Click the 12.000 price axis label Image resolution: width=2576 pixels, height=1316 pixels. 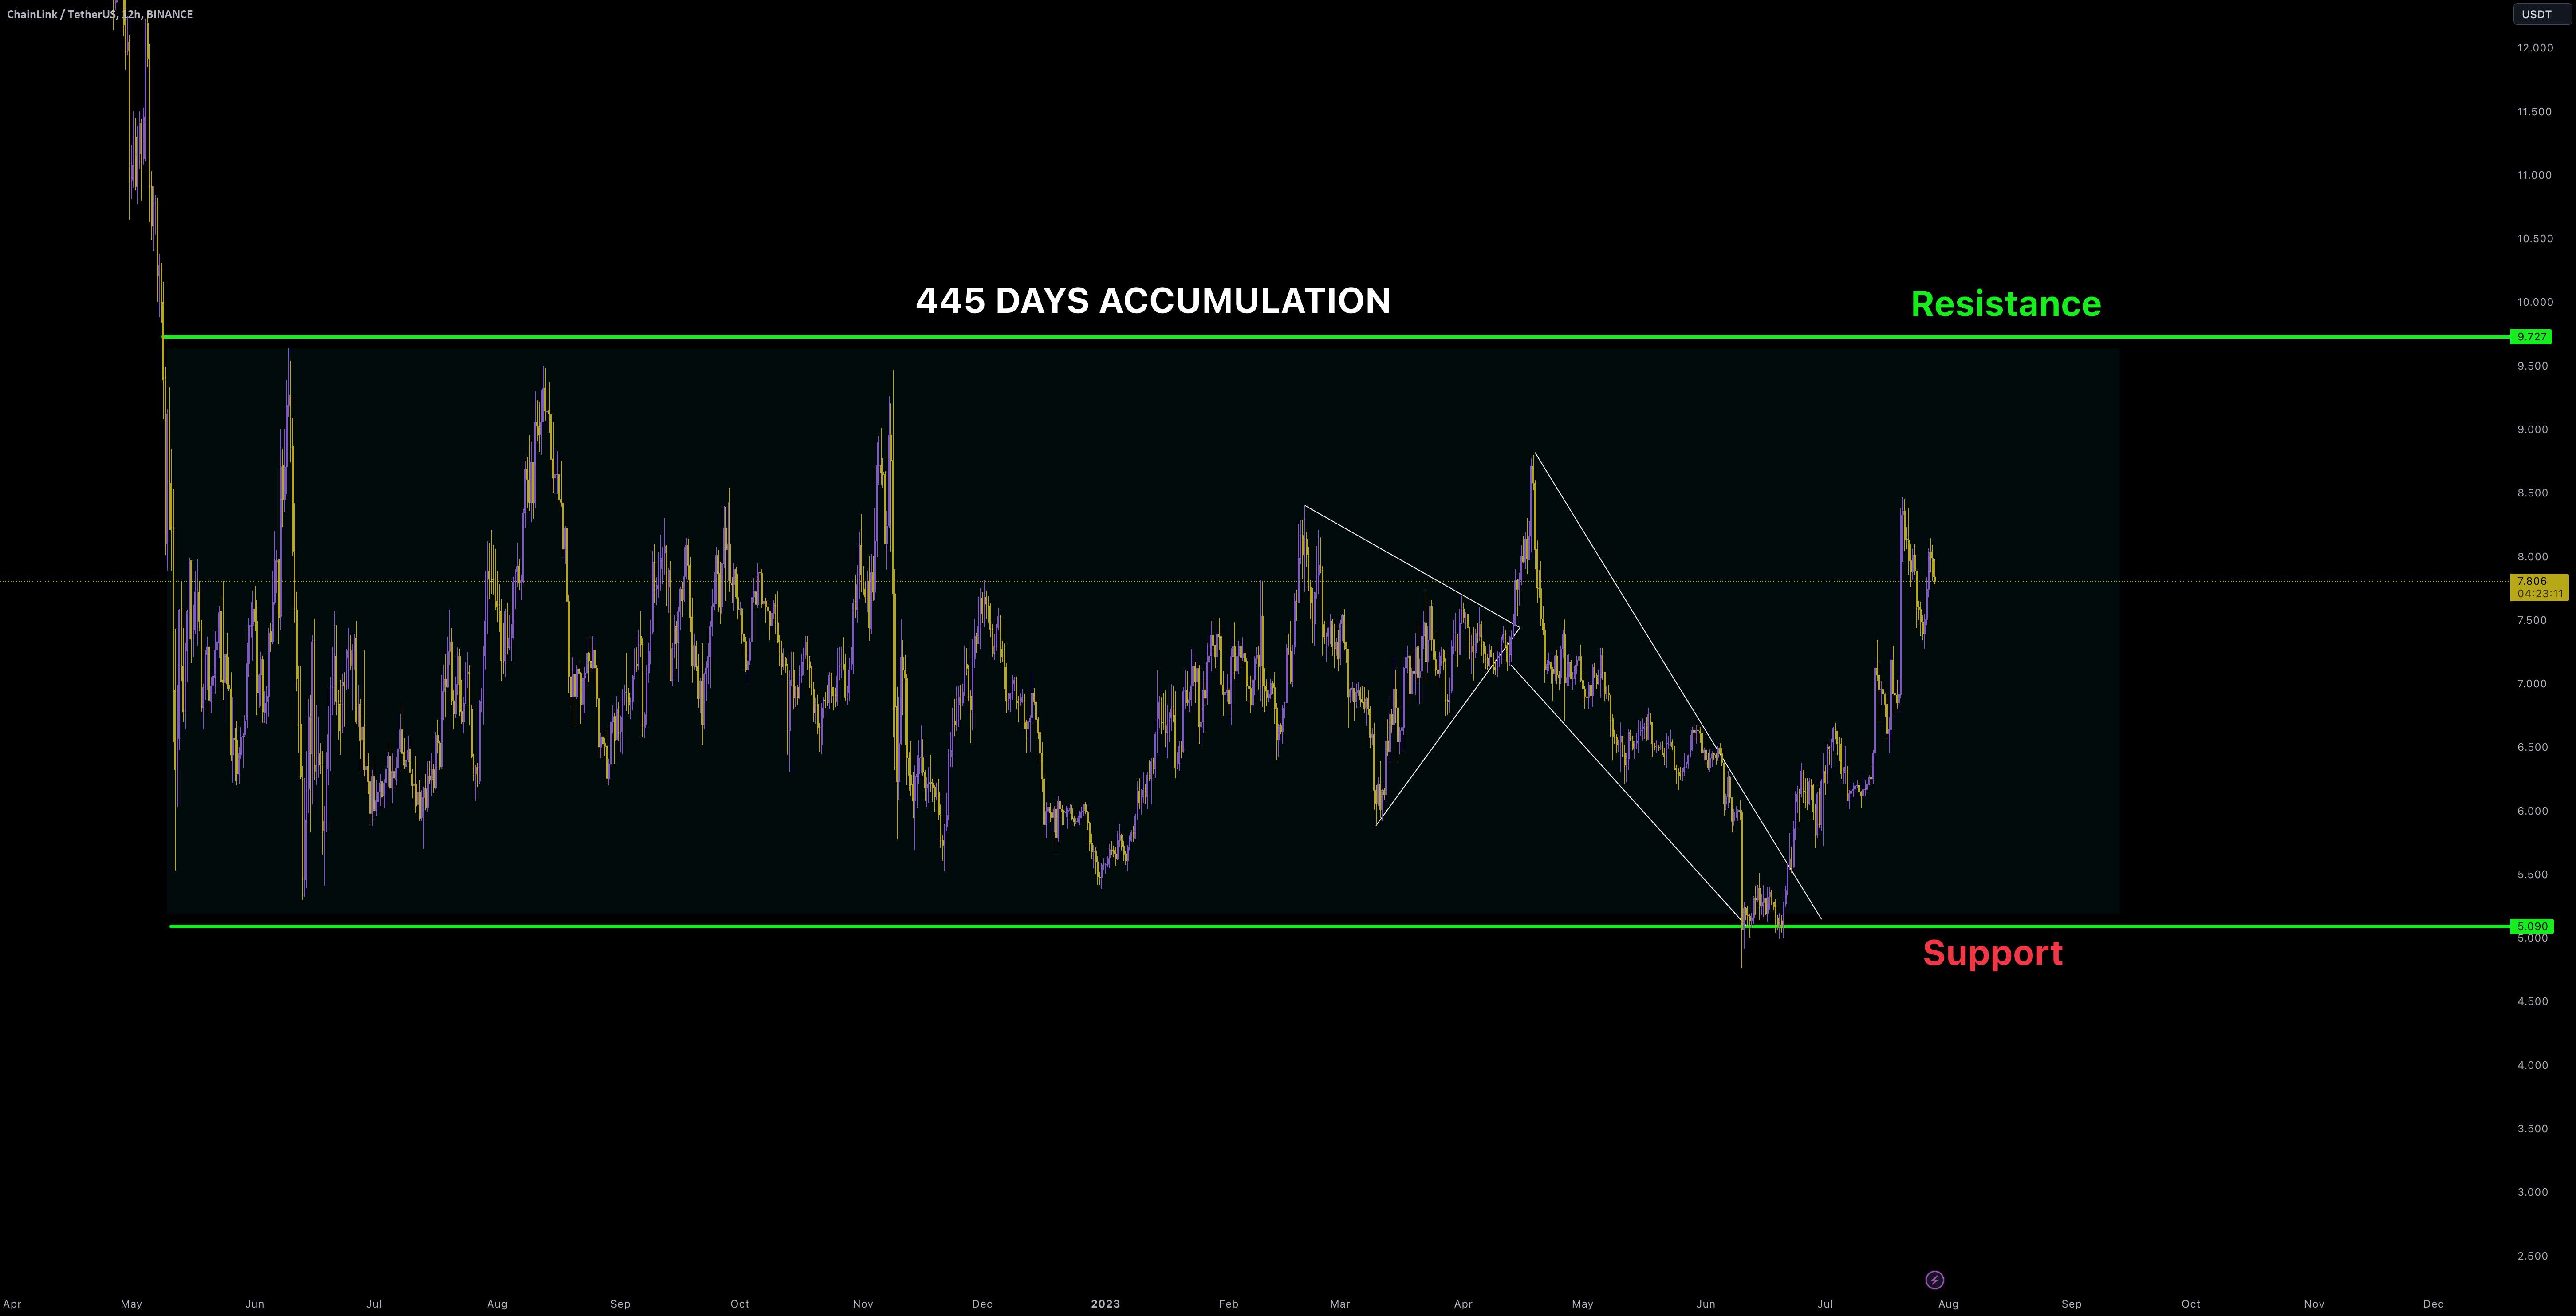(2535, 48)
